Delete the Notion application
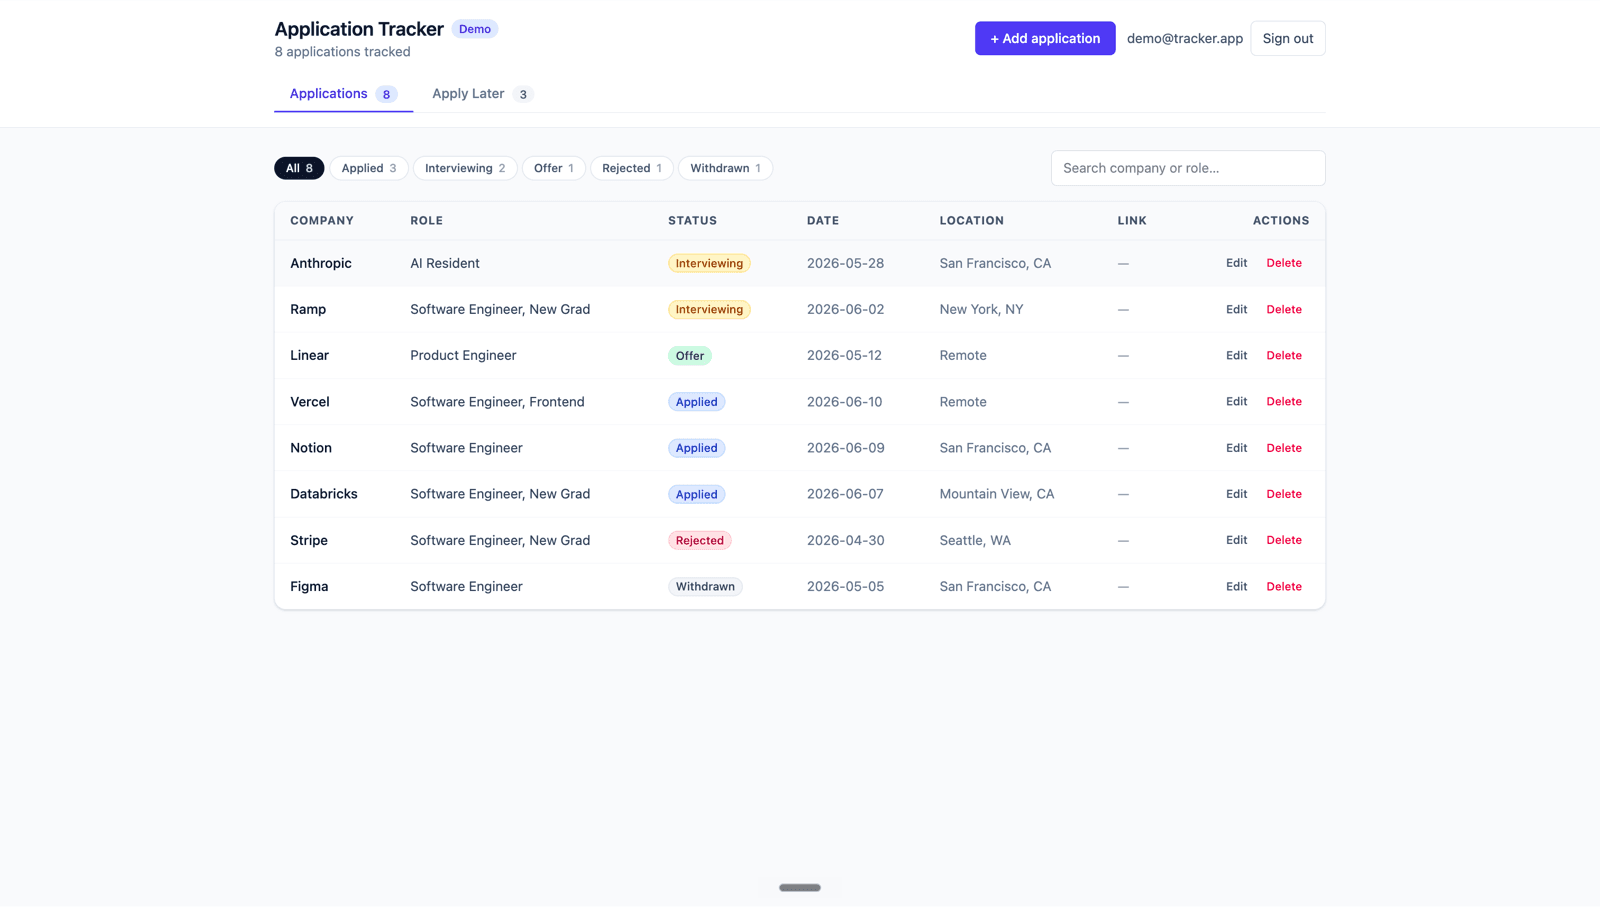The height and width of the screenshot is (907, 1600). (x=1284, y=448)
